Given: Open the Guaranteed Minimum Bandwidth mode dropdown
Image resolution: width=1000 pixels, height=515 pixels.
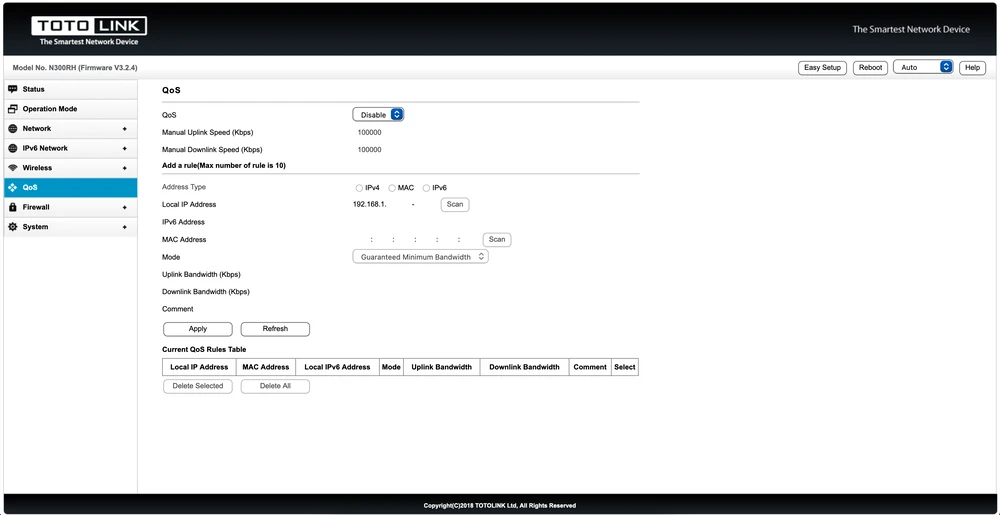Looking at the screenshot, I should pos(420,257).
